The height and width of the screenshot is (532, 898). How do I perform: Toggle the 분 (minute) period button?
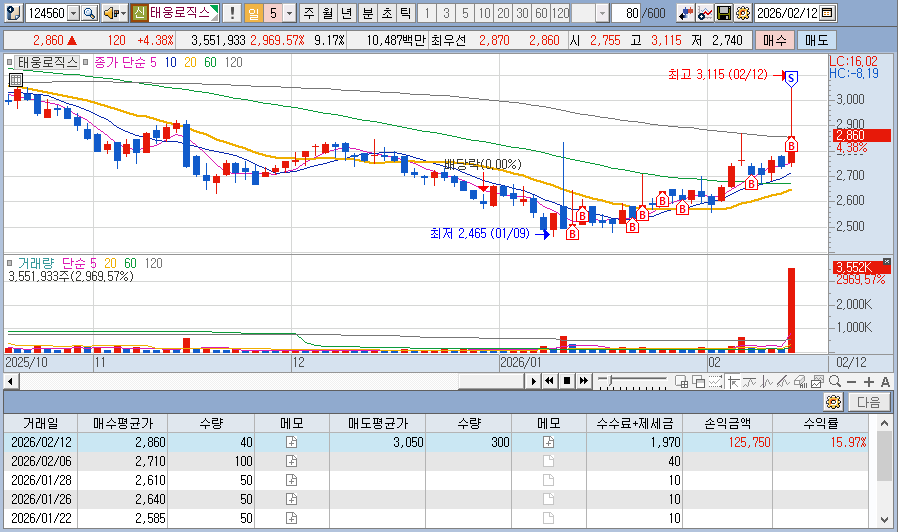(368, 13)
